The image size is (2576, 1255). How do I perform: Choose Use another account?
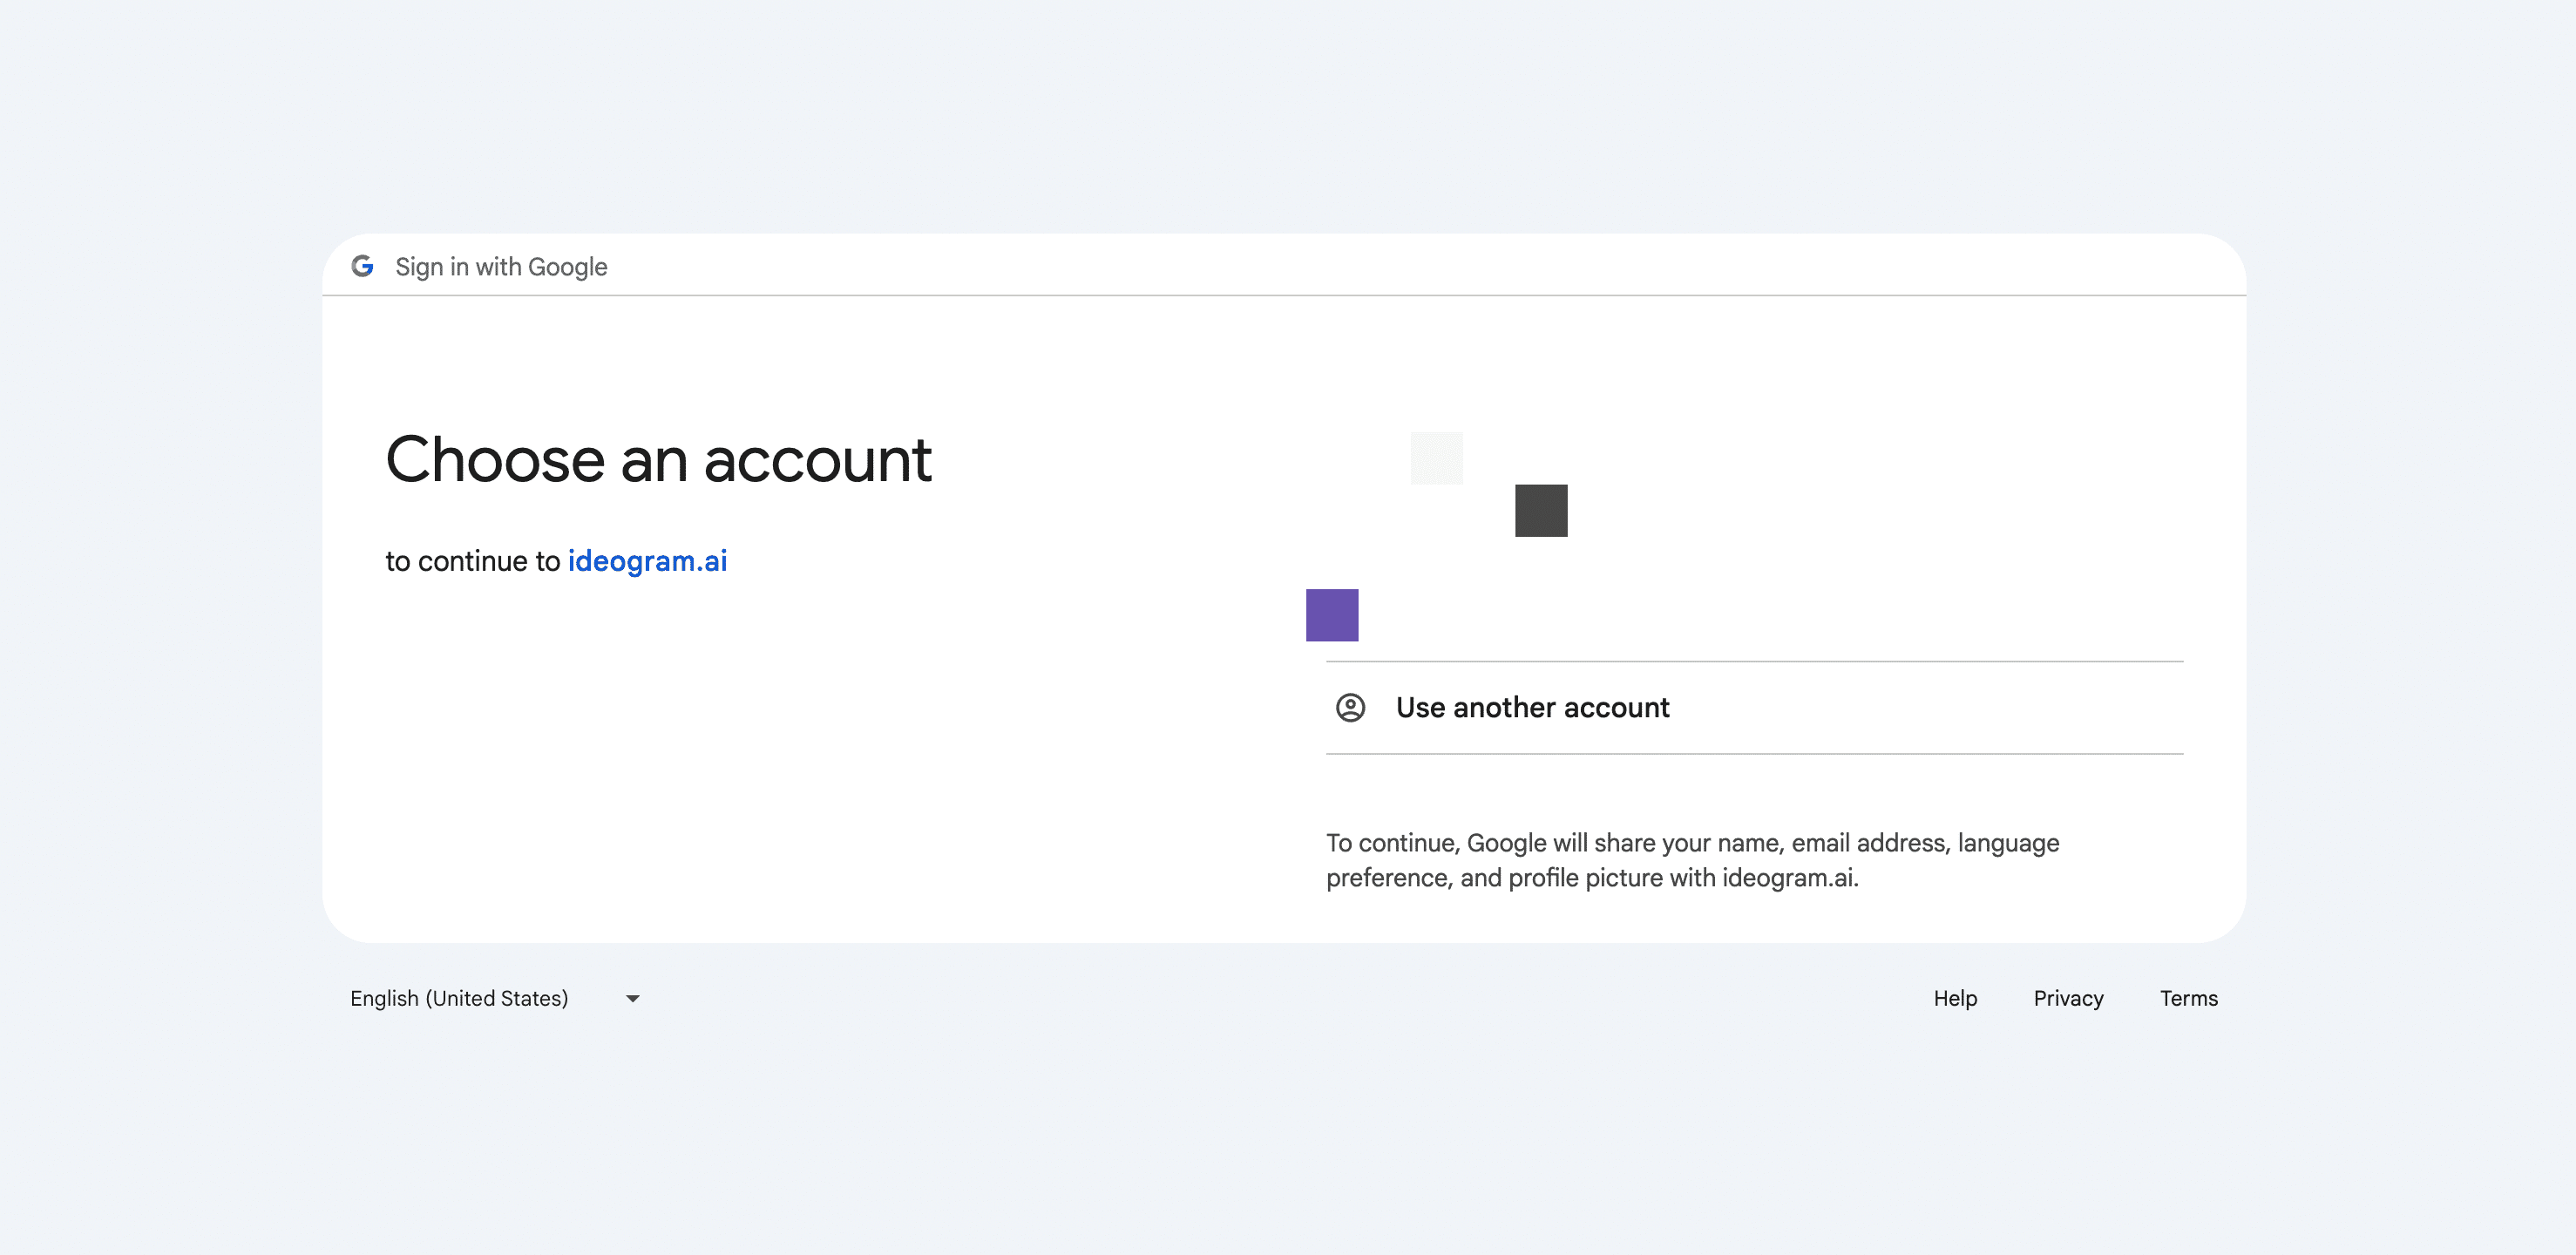(x=1532, y=708)
